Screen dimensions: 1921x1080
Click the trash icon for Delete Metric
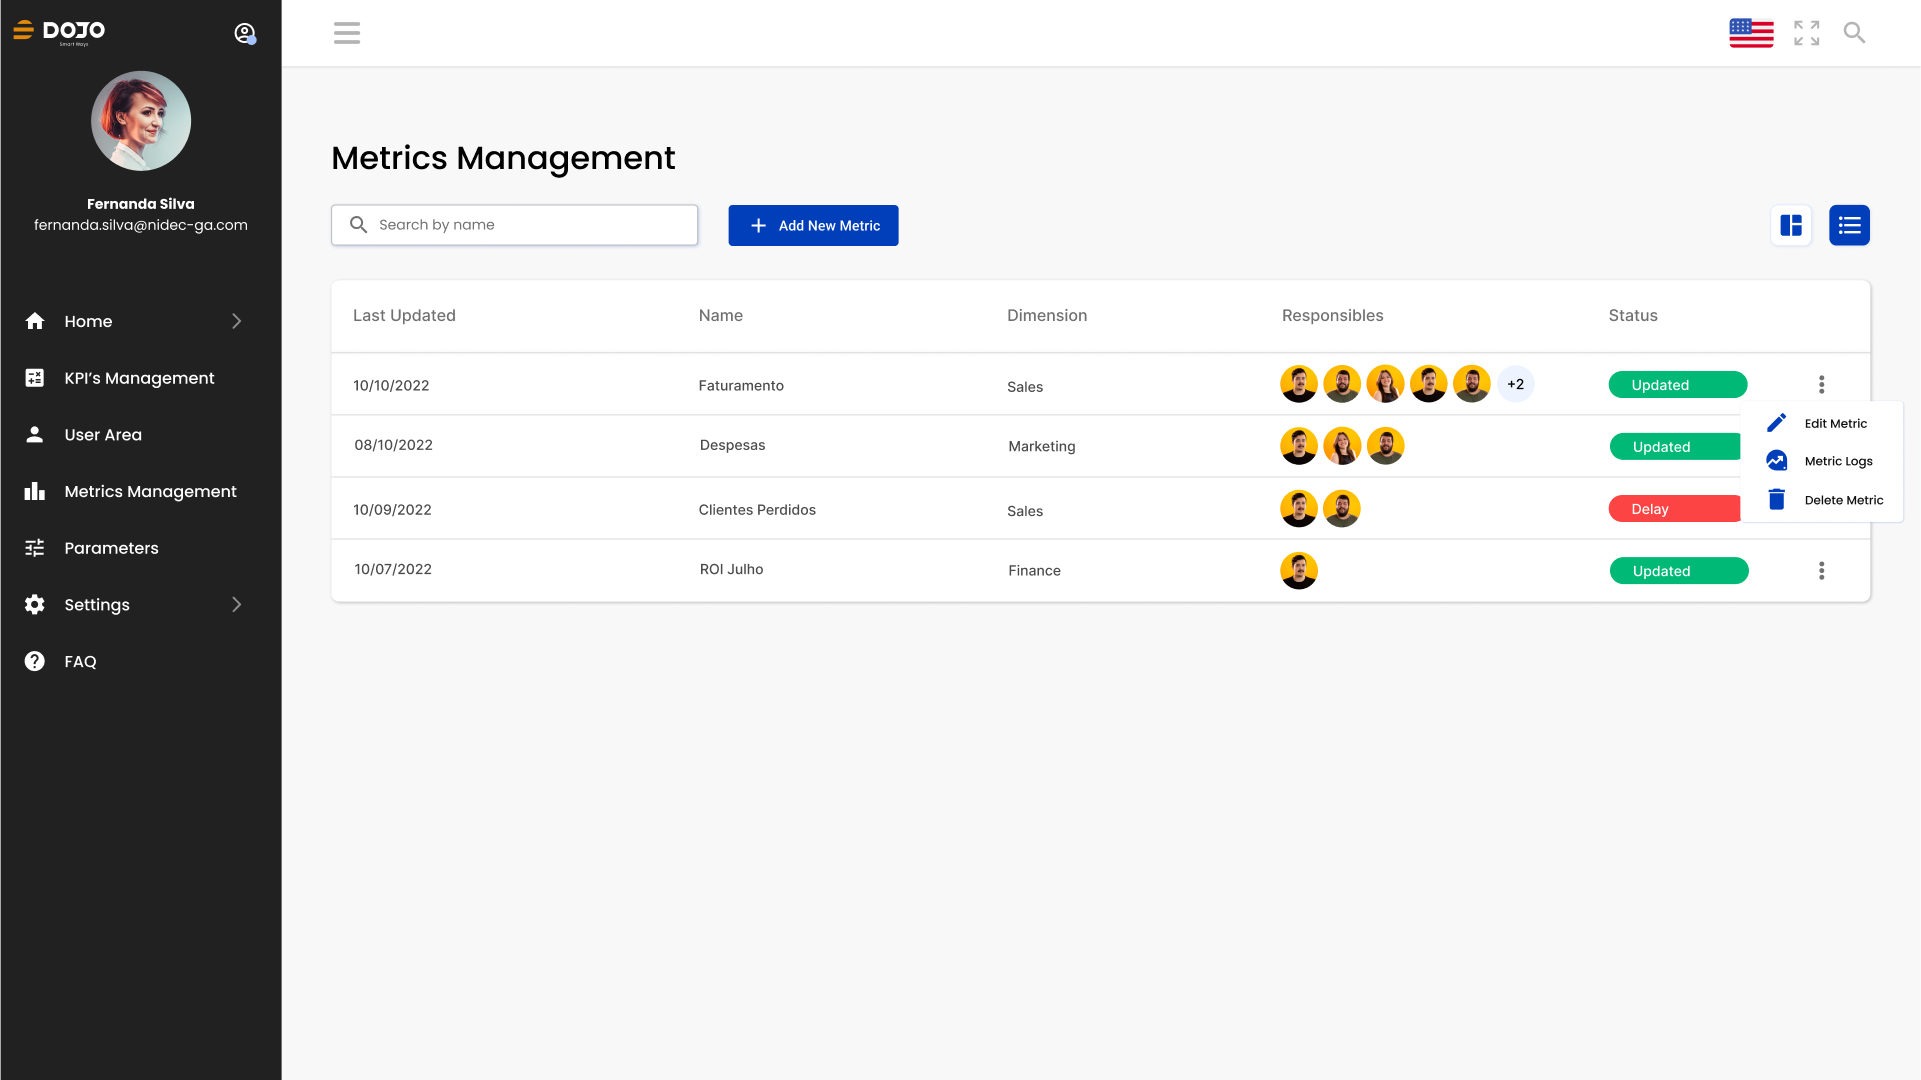click(x=1776, y=500)
